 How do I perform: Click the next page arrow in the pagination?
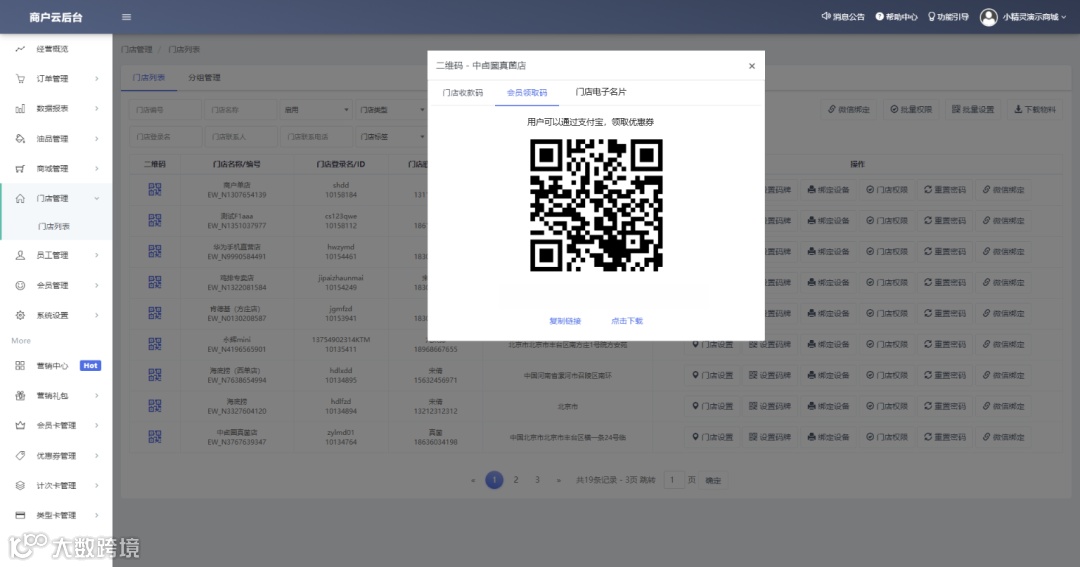coord(559,480)
